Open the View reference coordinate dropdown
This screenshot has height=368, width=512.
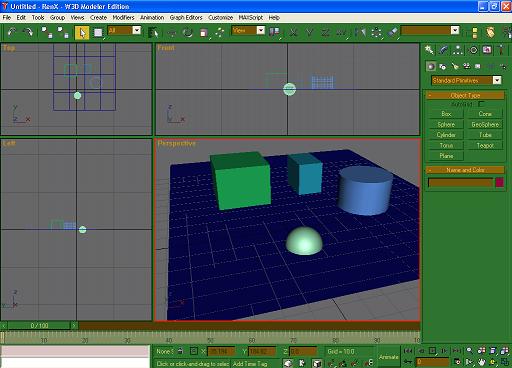click(x=248, y=31)
